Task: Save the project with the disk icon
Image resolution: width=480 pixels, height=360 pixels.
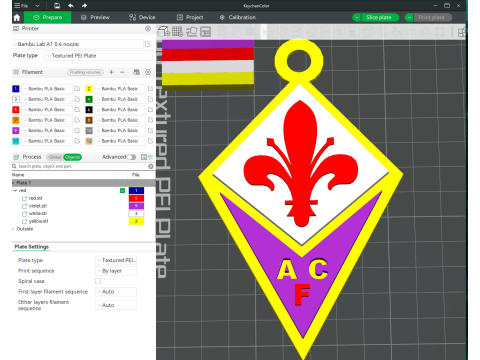Action: pyautogui.click(x=57, y=6)
